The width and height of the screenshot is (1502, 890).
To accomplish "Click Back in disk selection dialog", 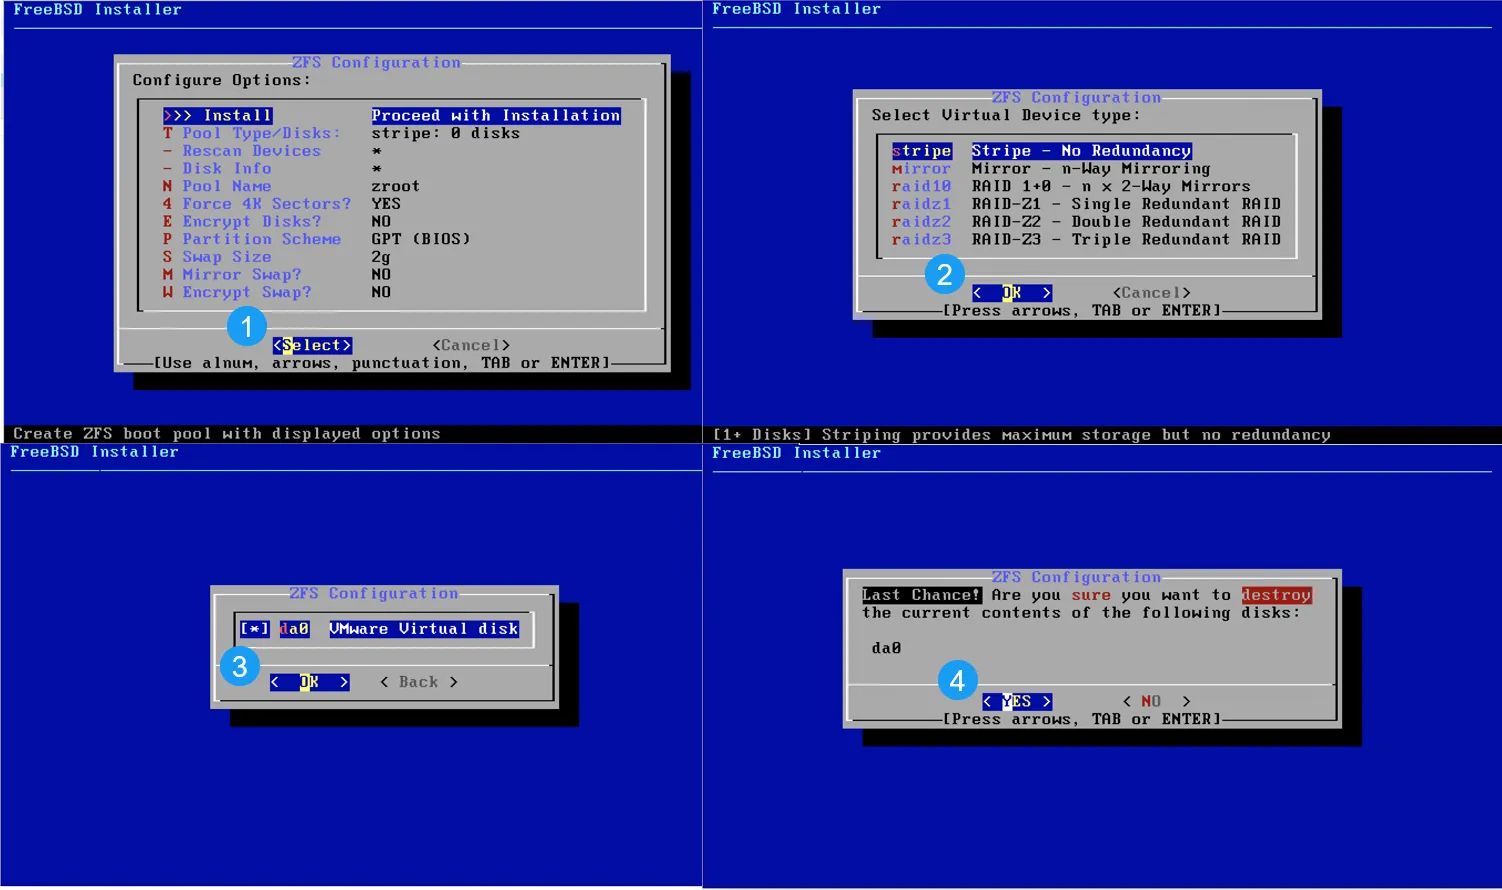I will (x=418, y=682).
